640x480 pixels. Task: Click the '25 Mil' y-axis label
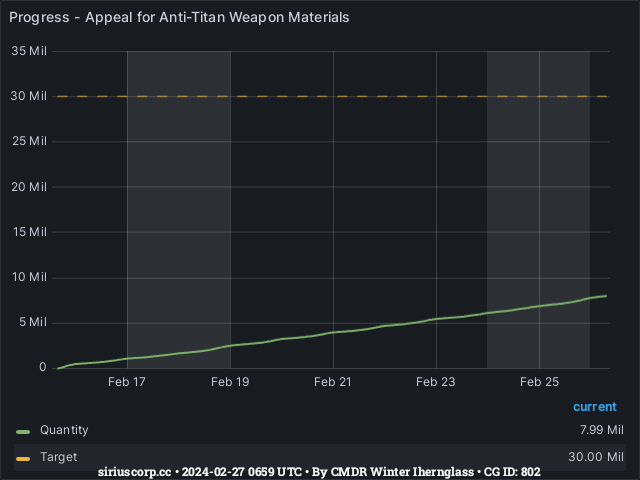tap(29, 141)
